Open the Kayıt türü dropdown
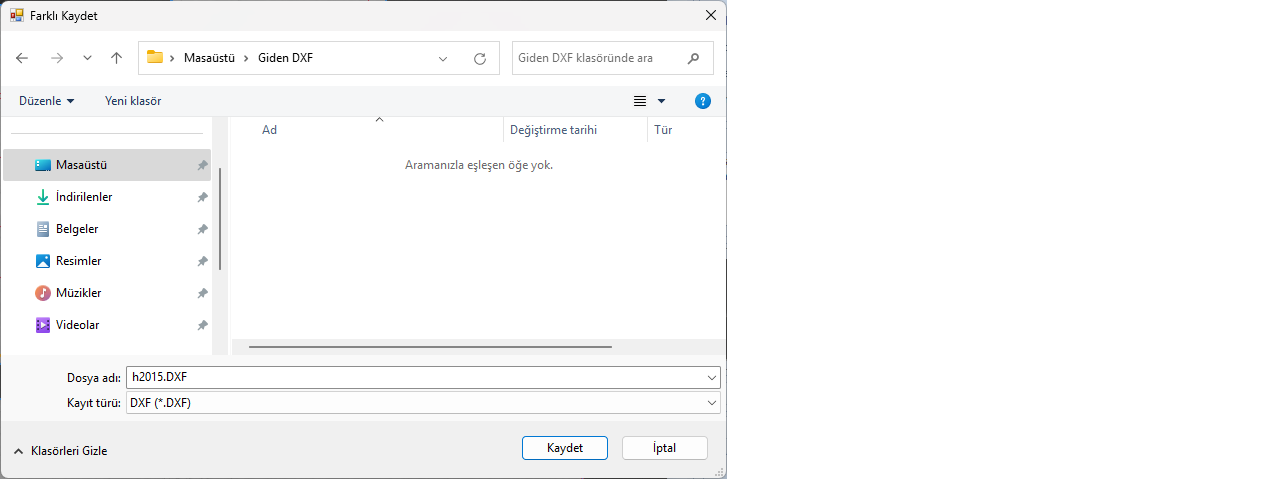 [712, 402]
